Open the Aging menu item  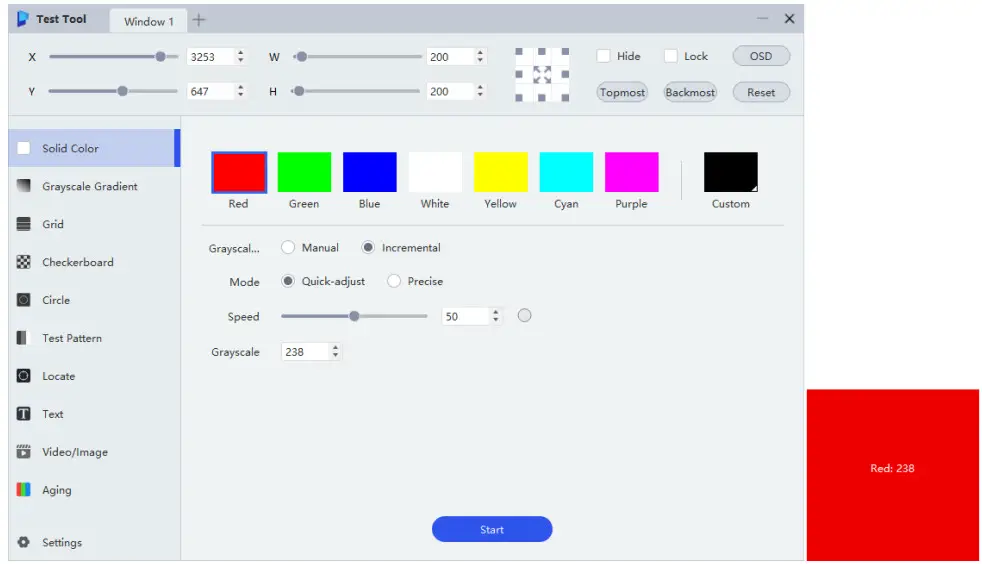tap(95, 490)
